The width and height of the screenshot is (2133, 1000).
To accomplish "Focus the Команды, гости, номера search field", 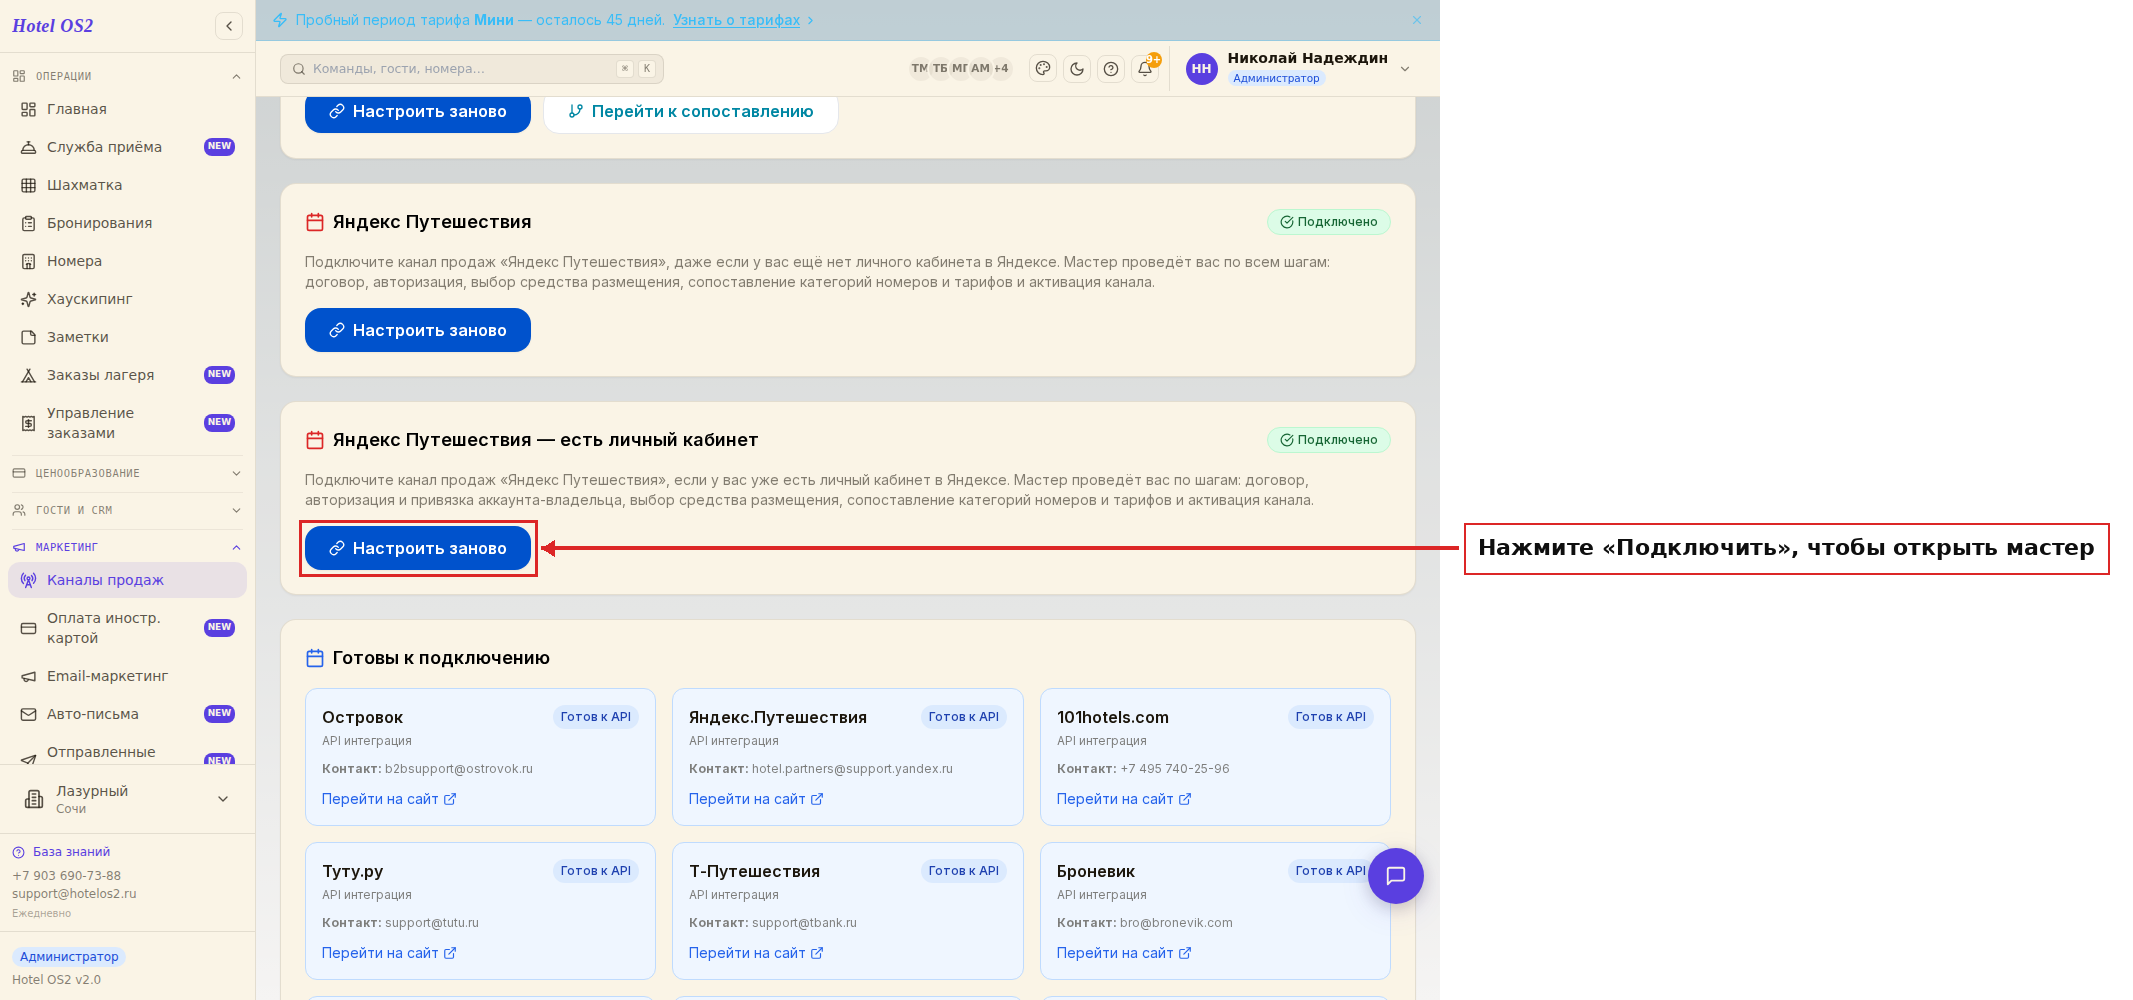I will [x=472, y=69].
